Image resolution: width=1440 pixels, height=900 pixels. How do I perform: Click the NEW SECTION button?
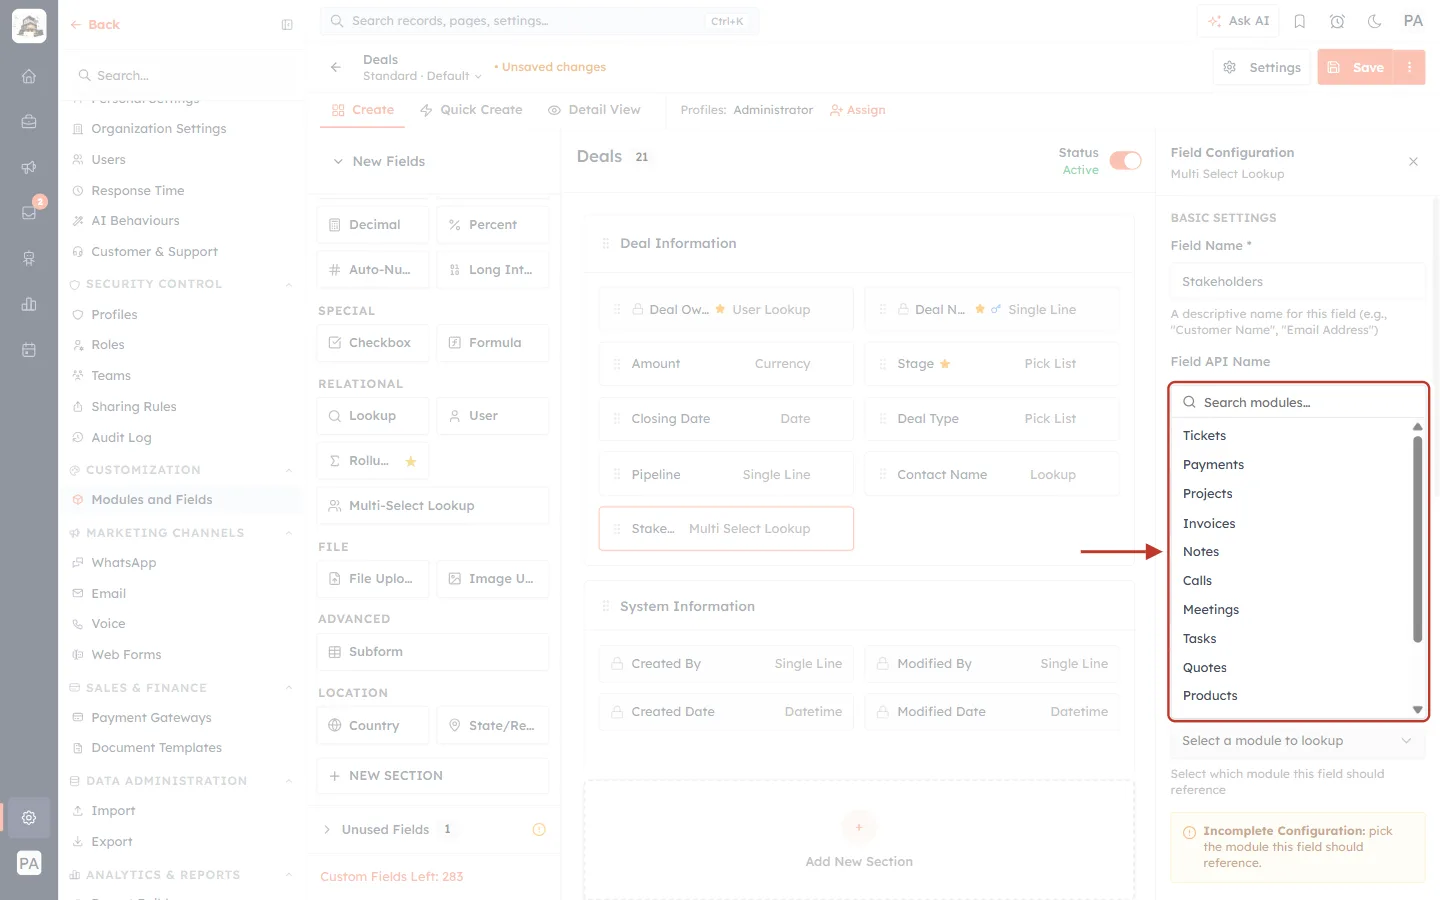(x=433, y=775)
